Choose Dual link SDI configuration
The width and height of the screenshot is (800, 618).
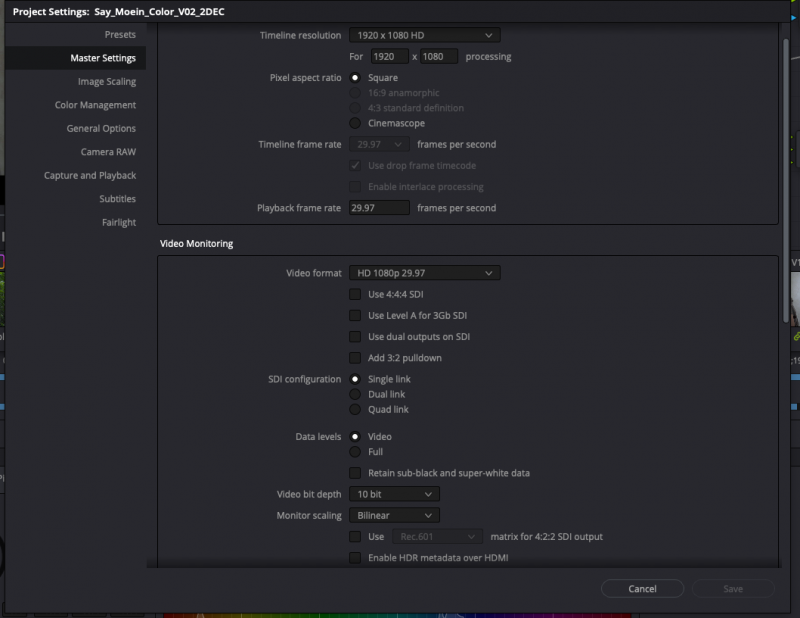pos(355,395)
